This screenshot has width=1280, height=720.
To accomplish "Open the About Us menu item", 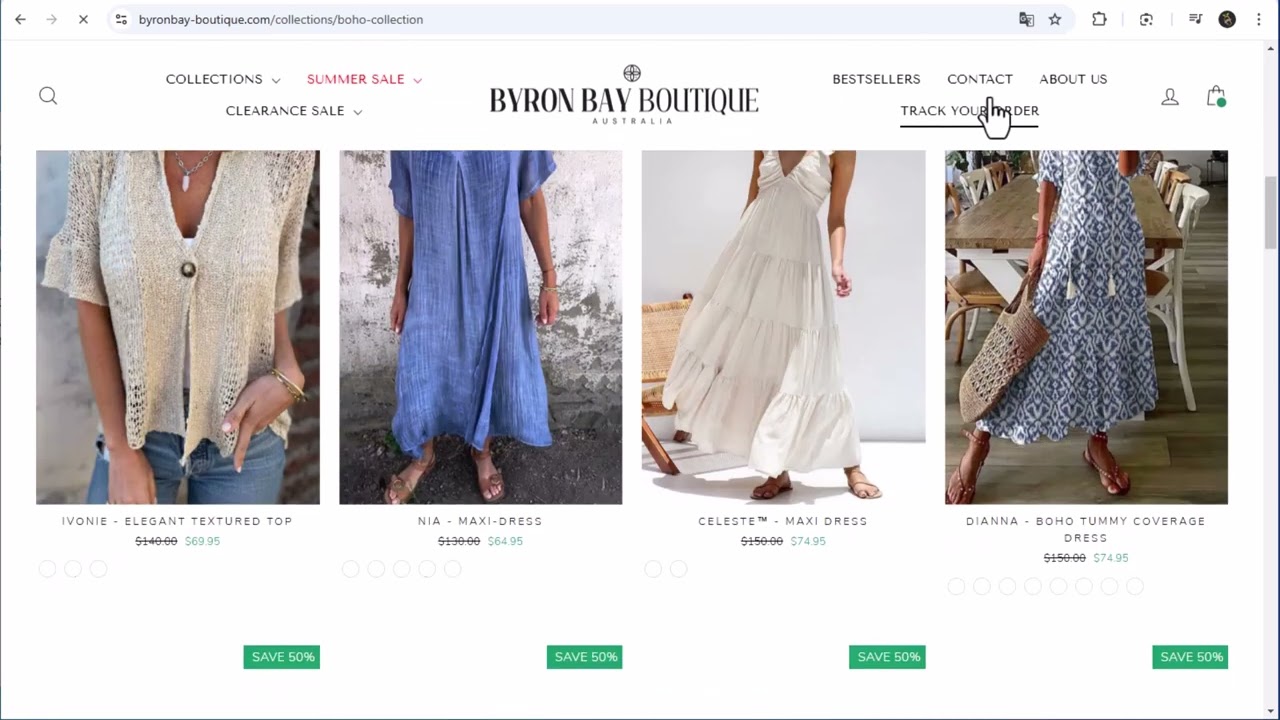I will coord(1073,79).
